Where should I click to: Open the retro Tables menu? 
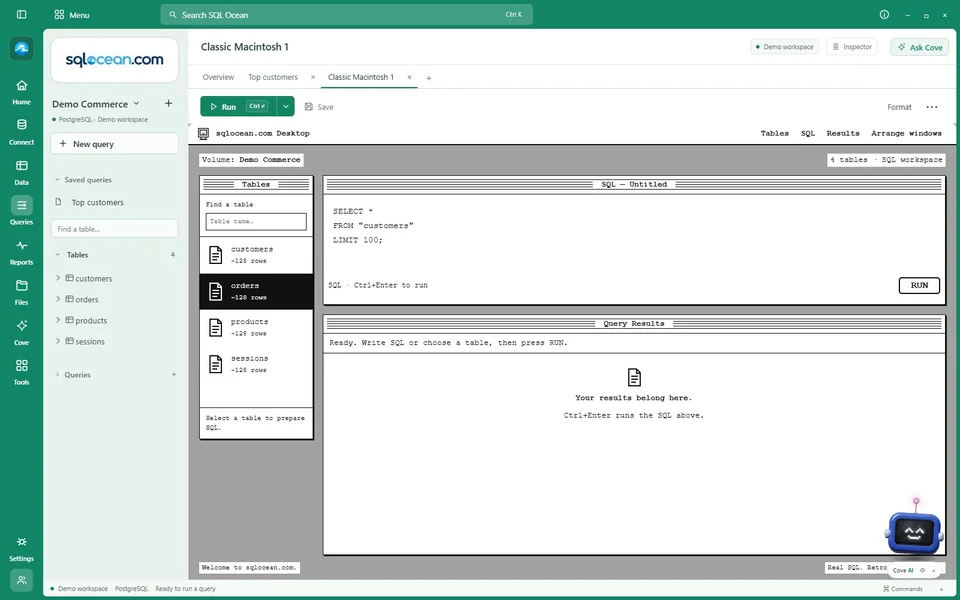[774, 133]
